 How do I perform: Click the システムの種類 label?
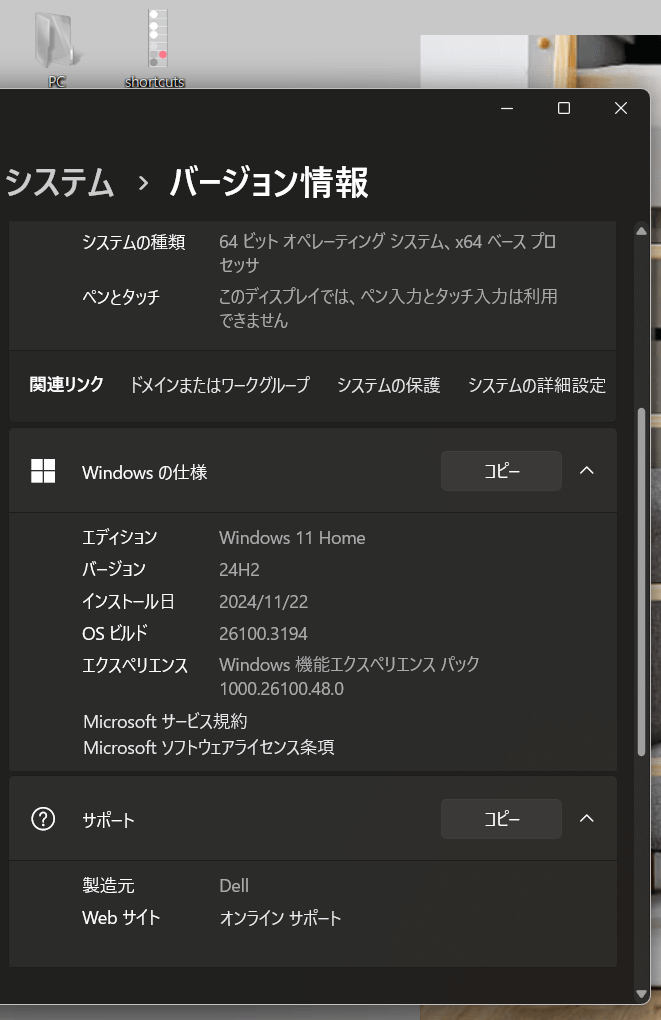click(x=133, y=242)
